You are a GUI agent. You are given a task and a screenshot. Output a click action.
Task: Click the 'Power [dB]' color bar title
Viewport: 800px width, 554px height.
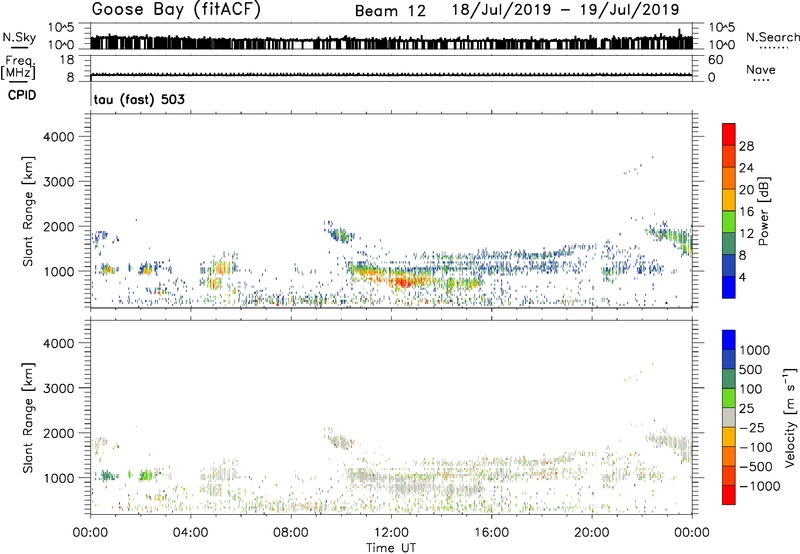[763, 211]
